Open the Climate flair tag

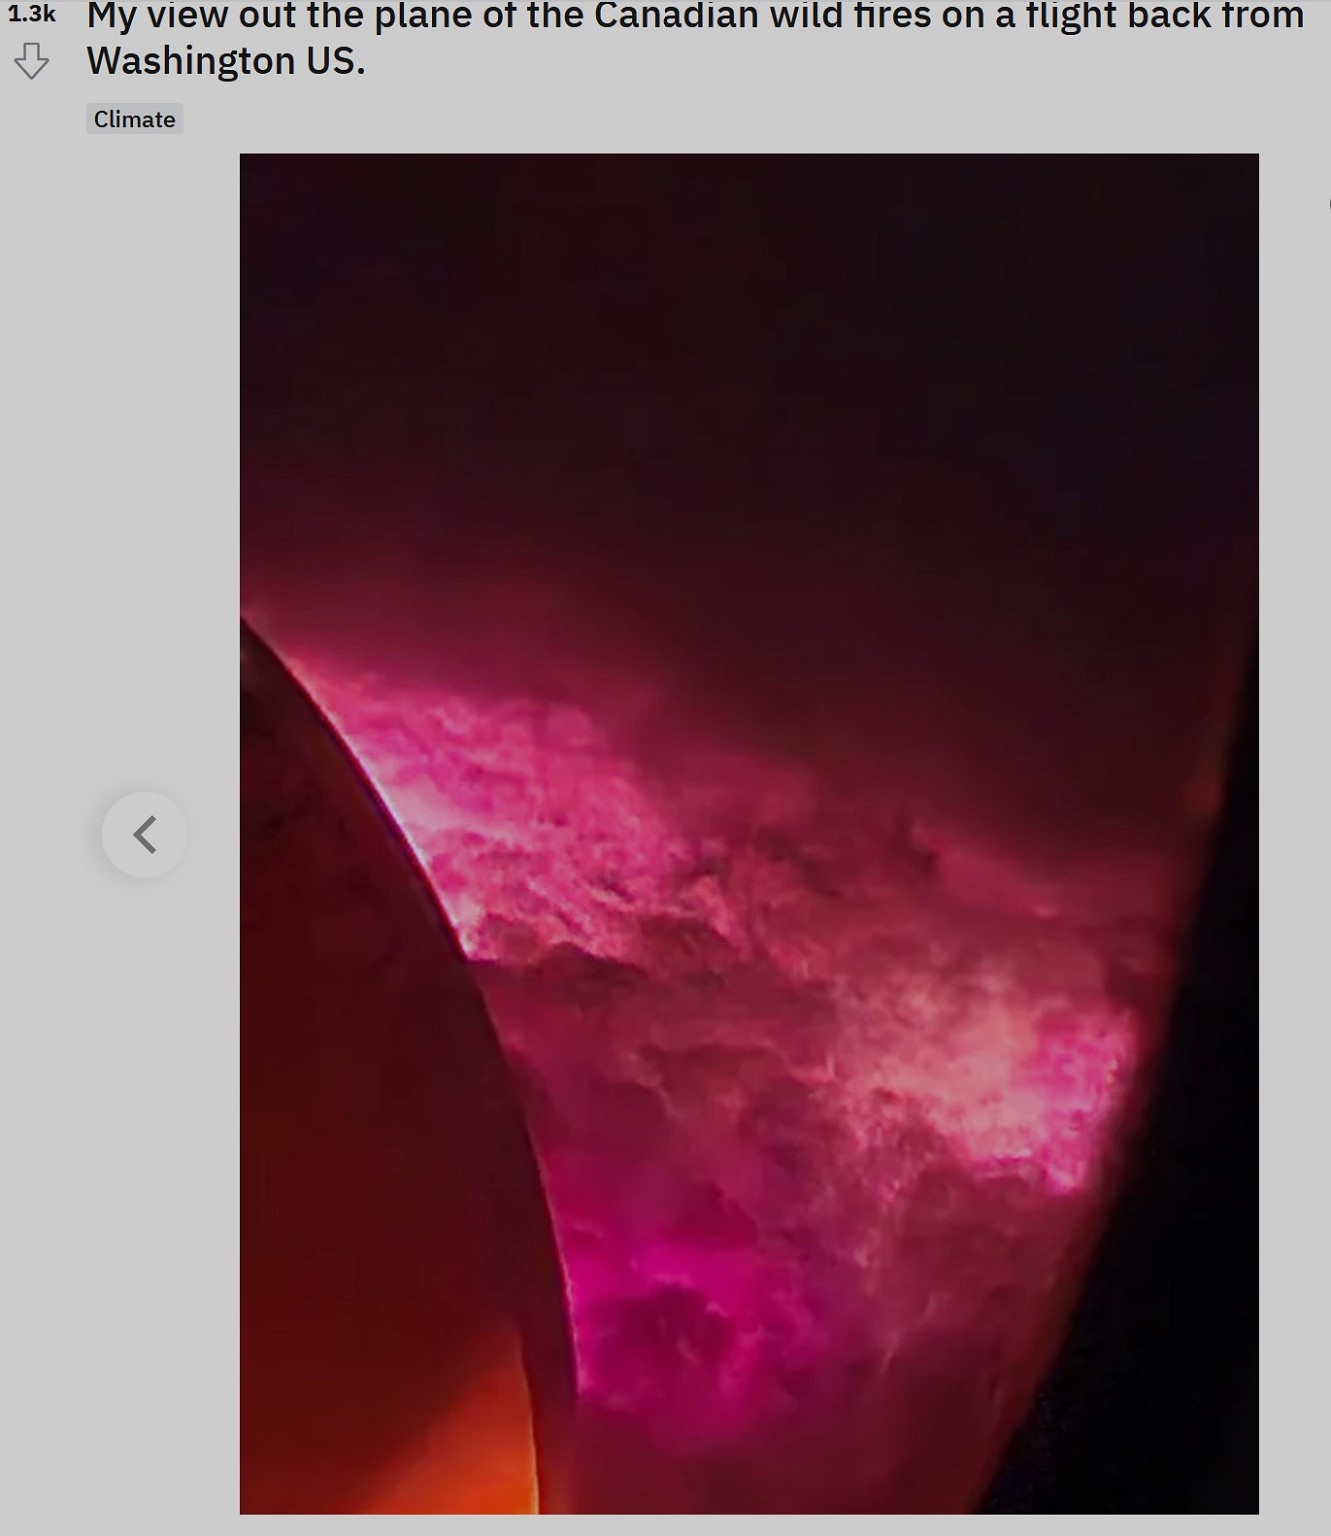coord(134,119)
